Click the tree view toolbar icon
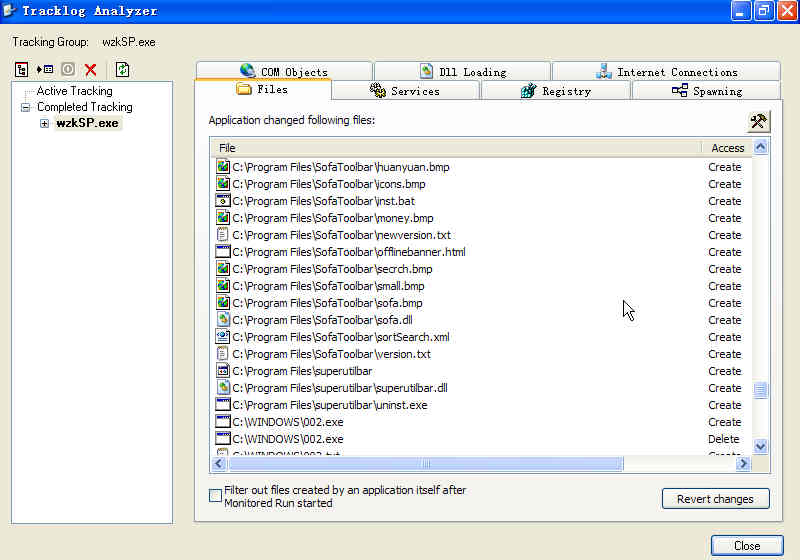Image resolution: width=800 pixels, height=560 pixels. pyautogui.click(x=21, y=69)
